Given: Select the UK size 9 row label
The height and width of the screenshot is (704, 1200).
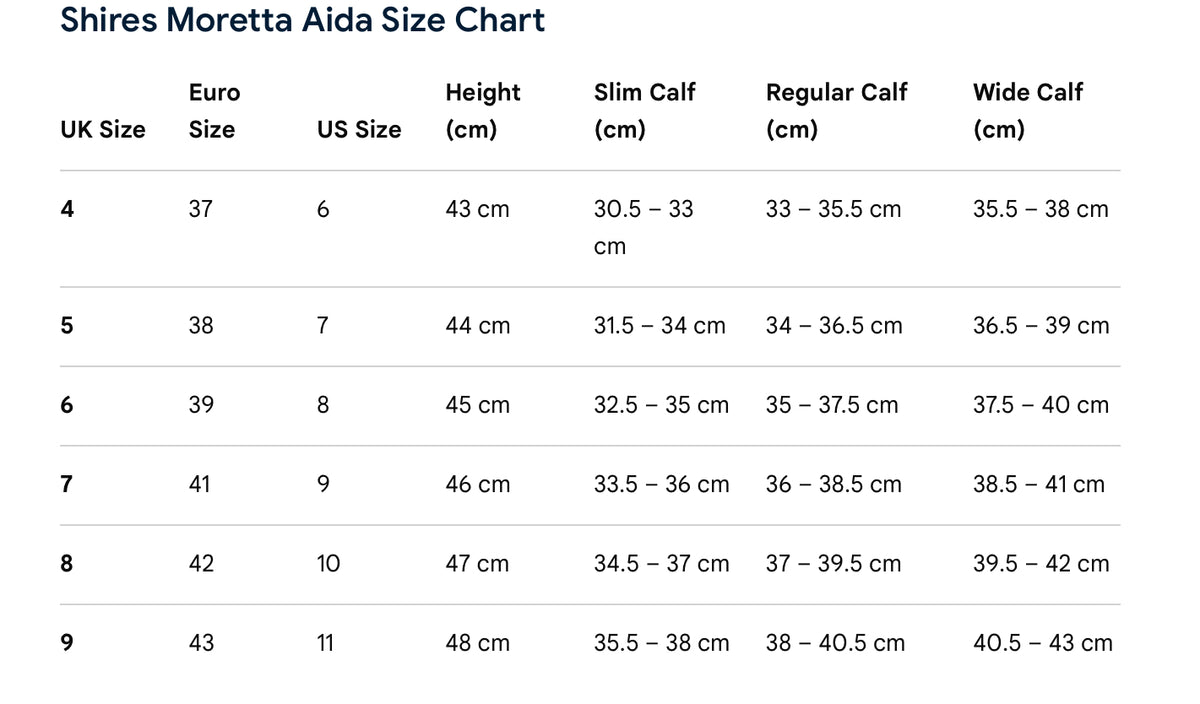Looking at the screenshot, I should (67, 643).
